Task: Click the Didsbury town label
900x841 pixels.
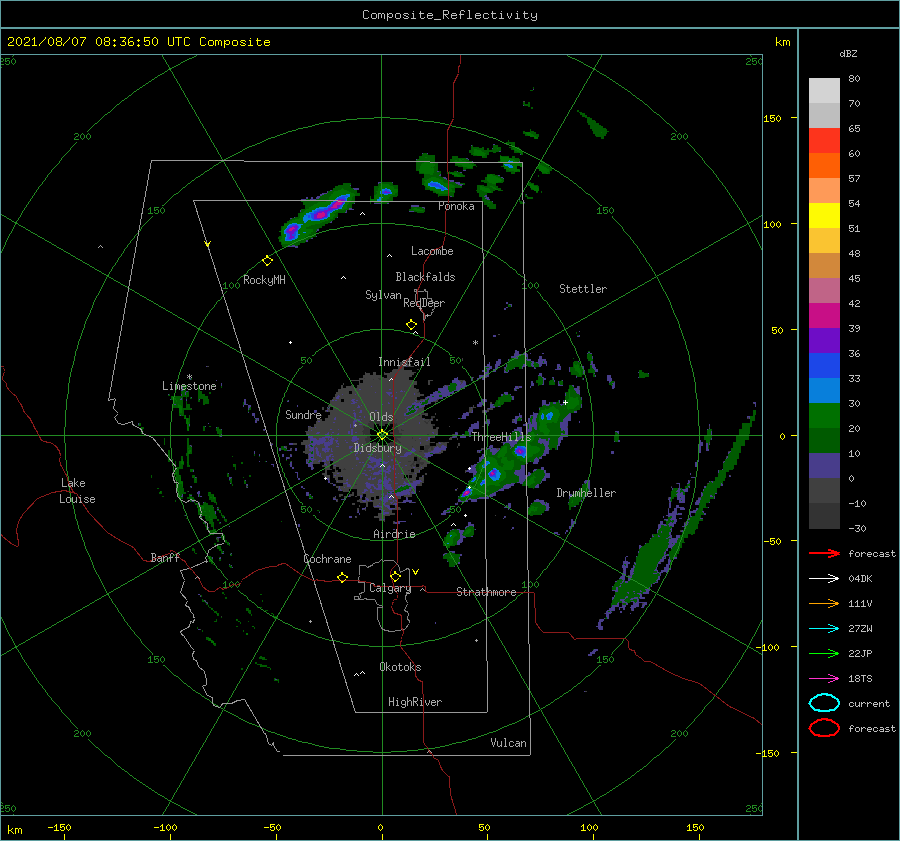Action: click(377, 448)
